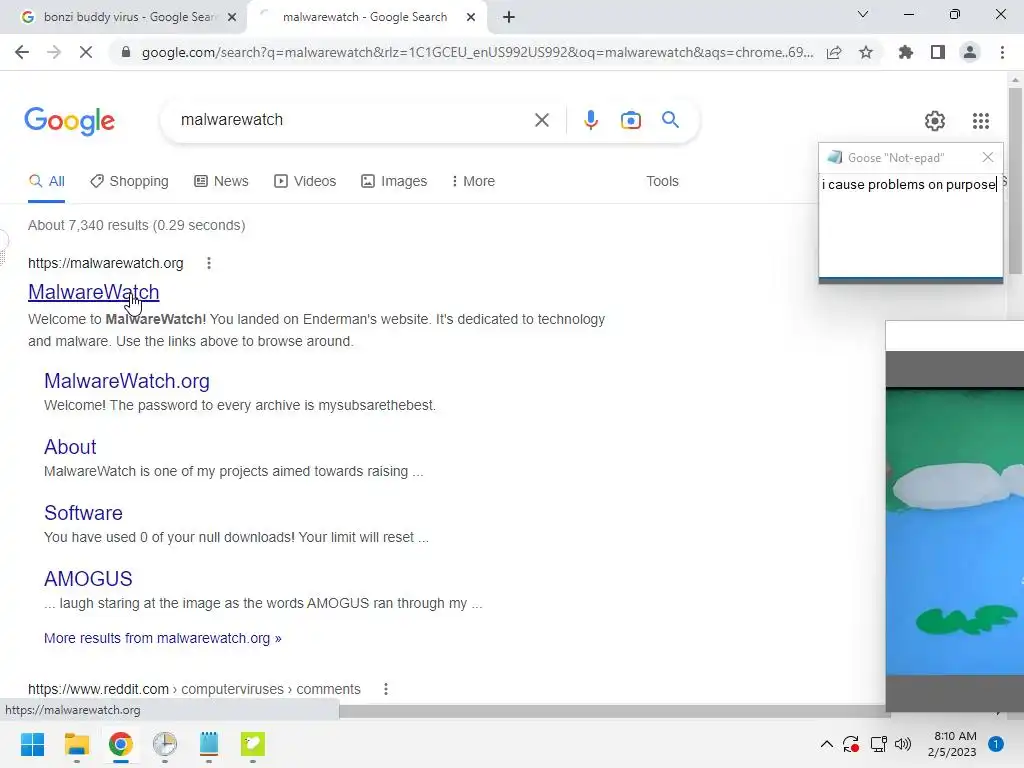The image size is (1024, 768).
Task: Click the forward navigation arrow
Action: pos(54,52)
